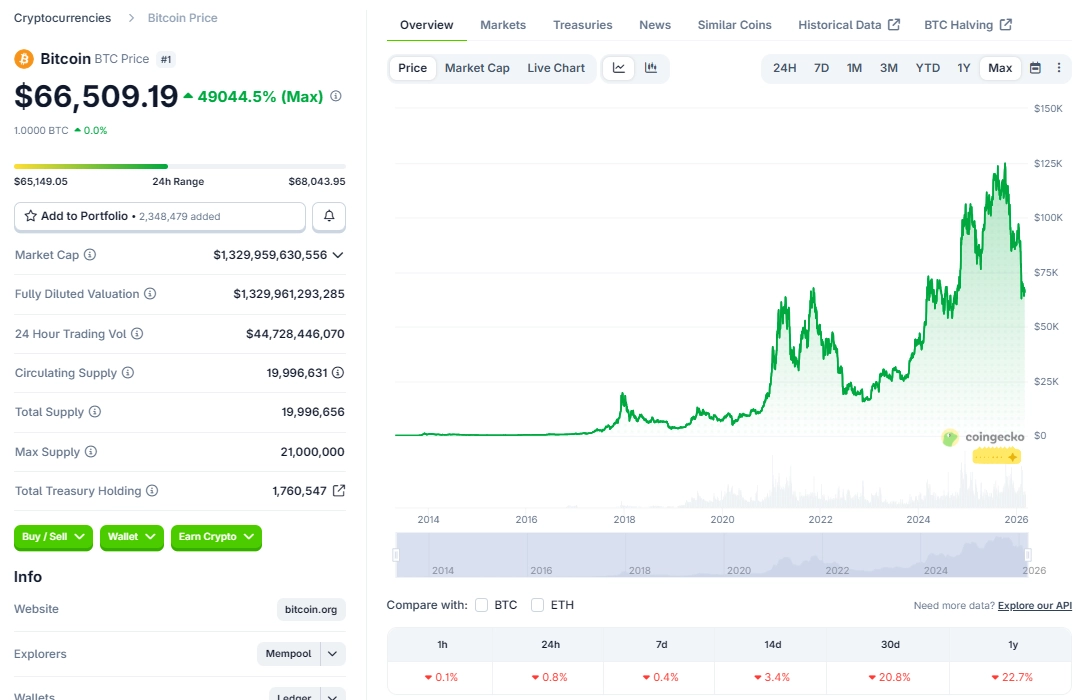
Task: Click the Buy / Sell button
Action: click(x=52, y=537)
